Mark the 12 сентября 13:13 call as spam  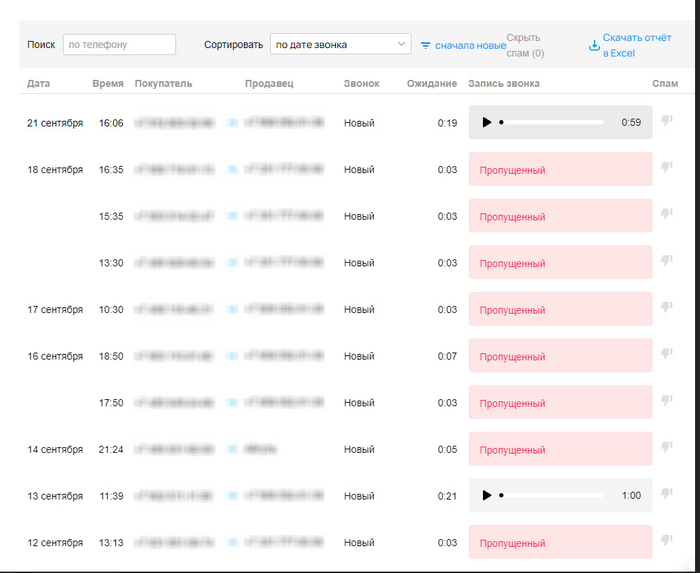pos(667,540)
